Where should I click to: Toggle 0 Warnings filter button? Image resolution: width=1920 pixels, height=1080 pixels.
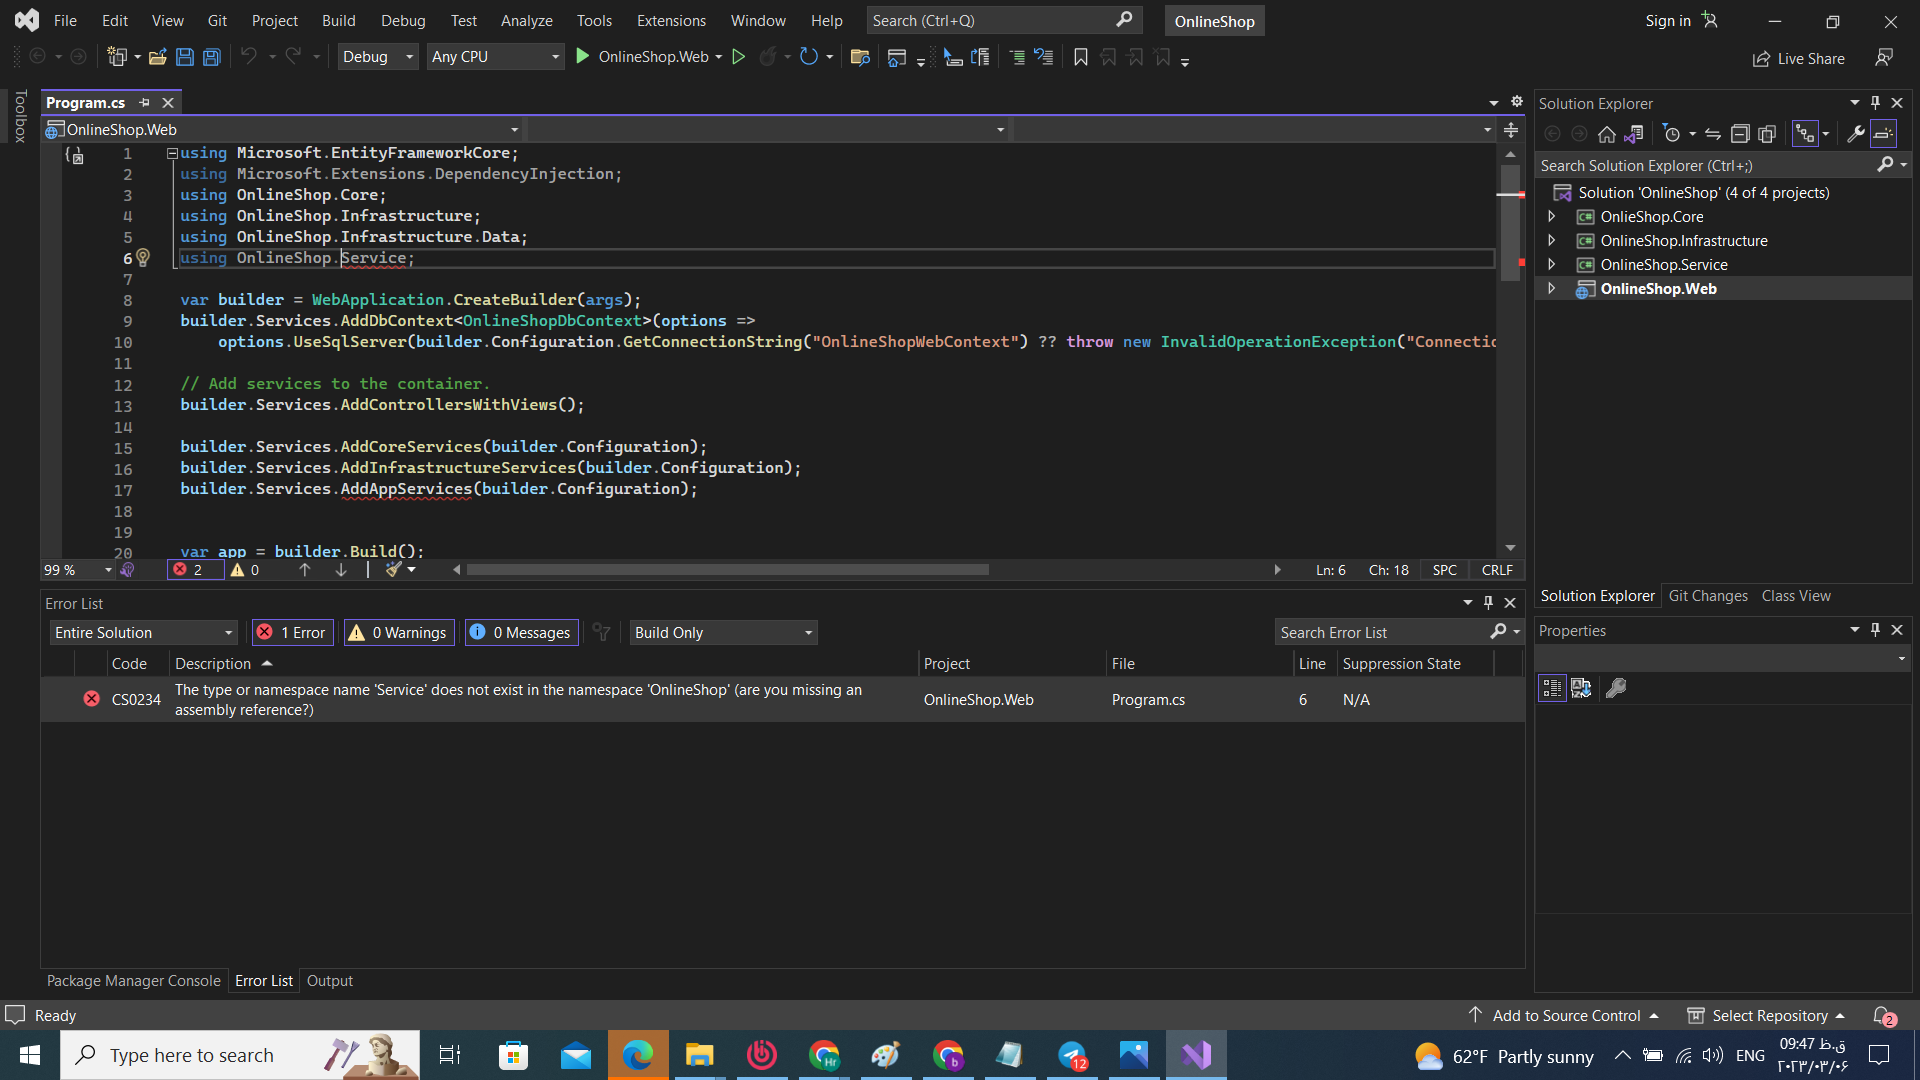396,632
